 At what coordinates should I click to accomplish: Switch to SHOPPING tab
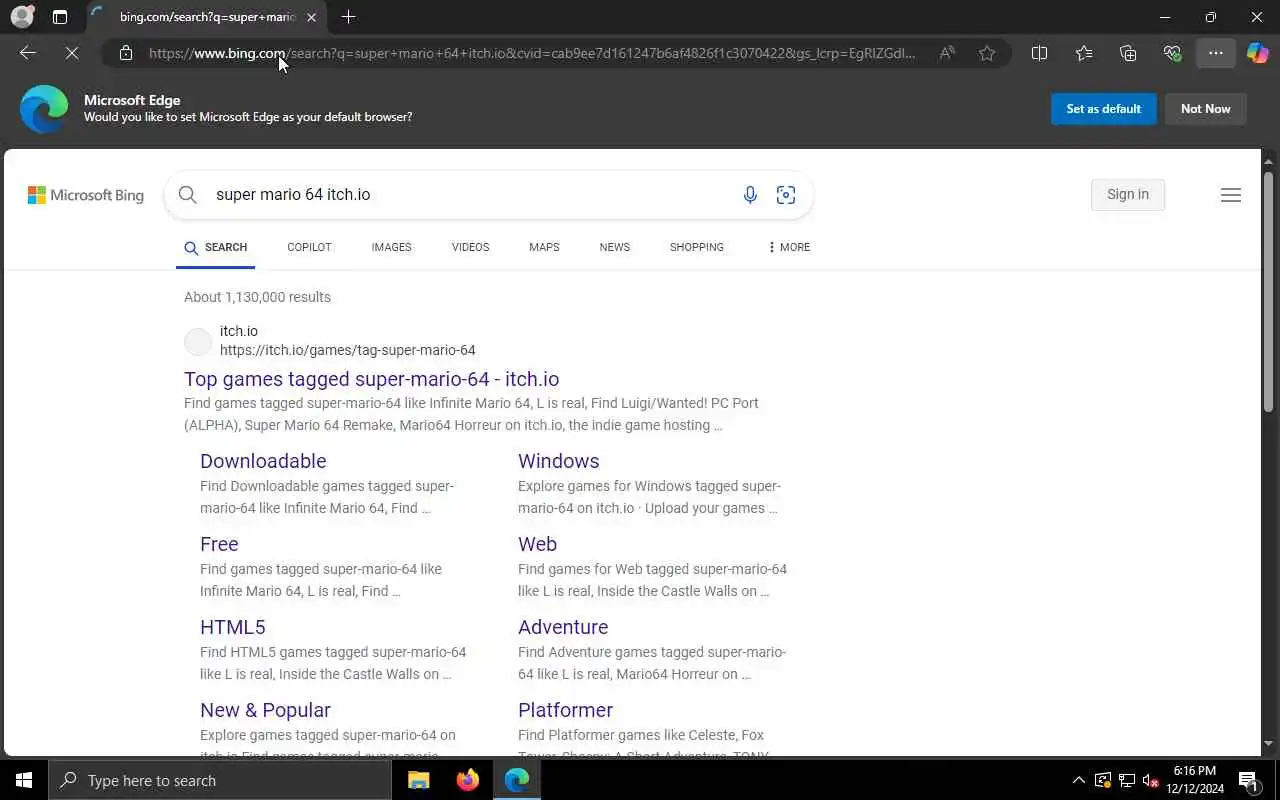pos(697,247)
